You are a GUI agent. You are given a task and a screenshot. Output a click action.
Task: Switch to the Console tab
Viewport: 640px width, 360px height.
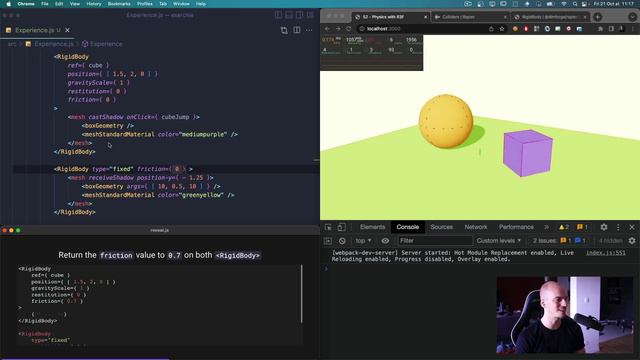(407, 227)
